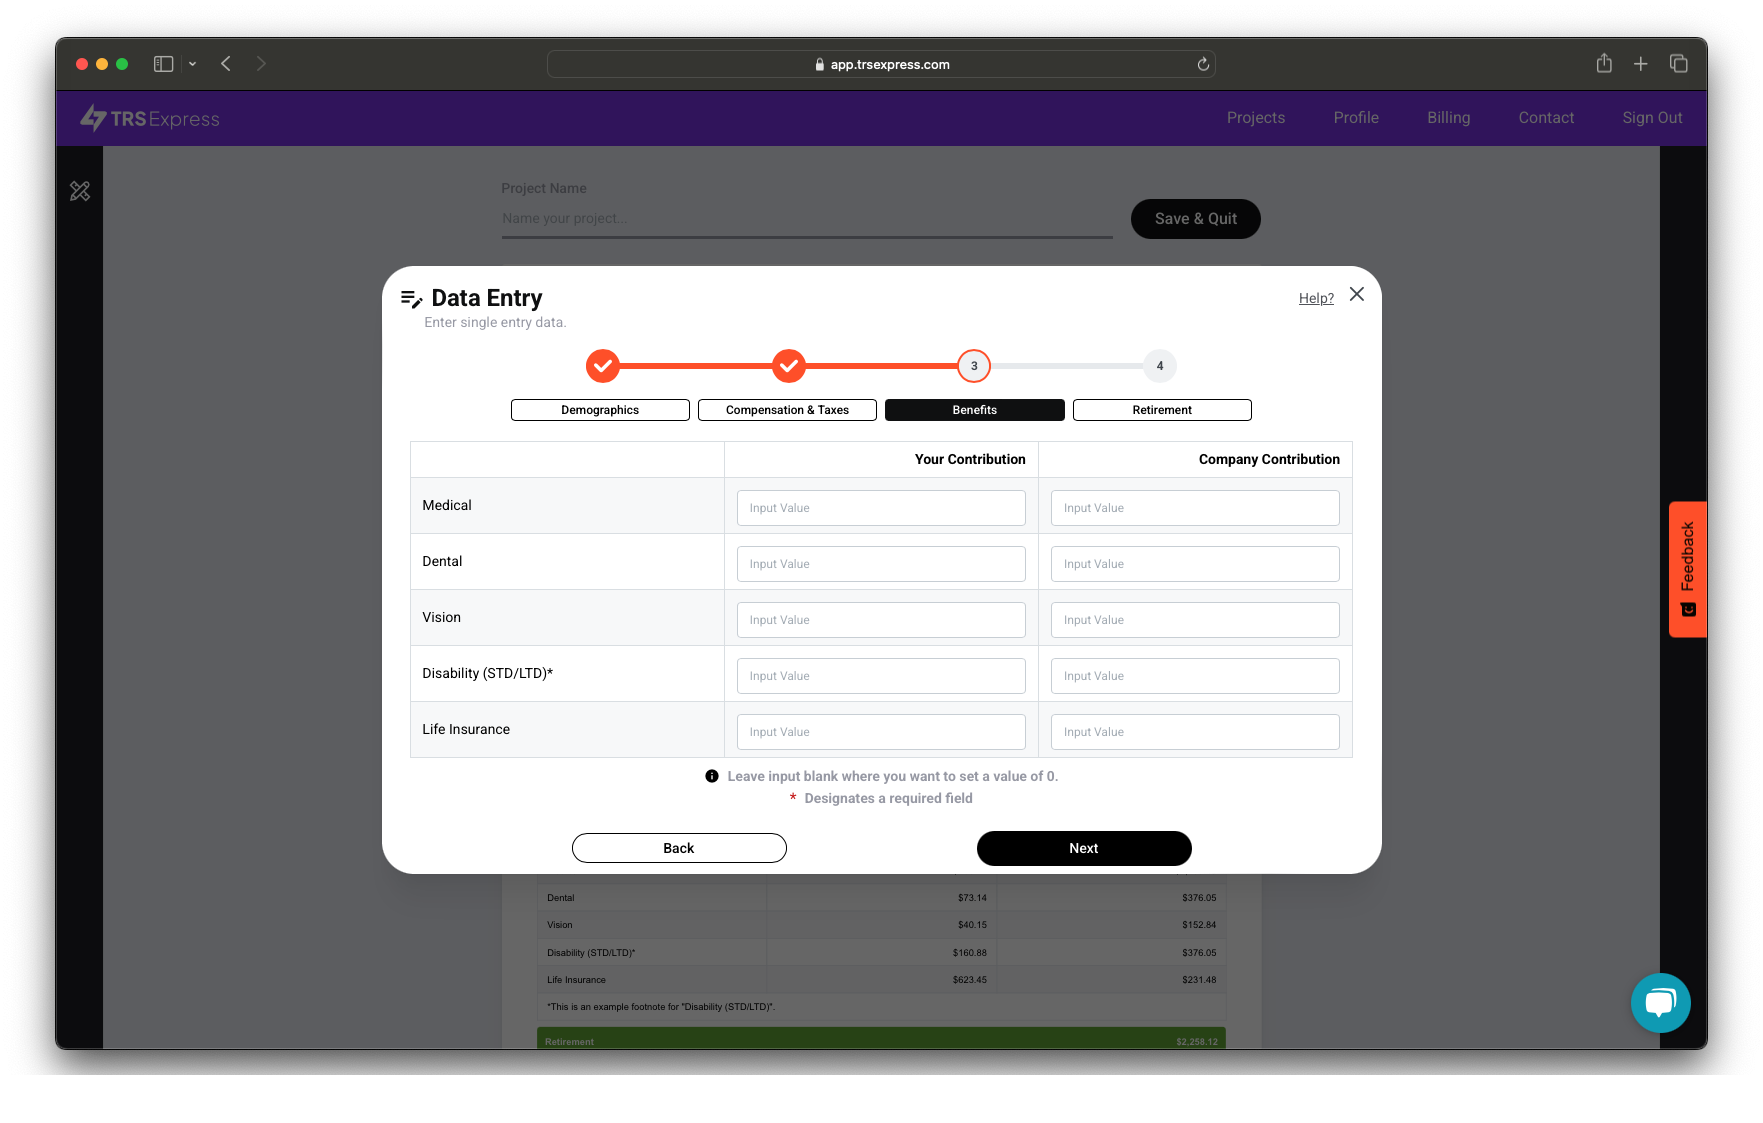Click the Company Contribution column header
The height and width of the screenshot is (1123, 1763).
[x=1269, y=459]
